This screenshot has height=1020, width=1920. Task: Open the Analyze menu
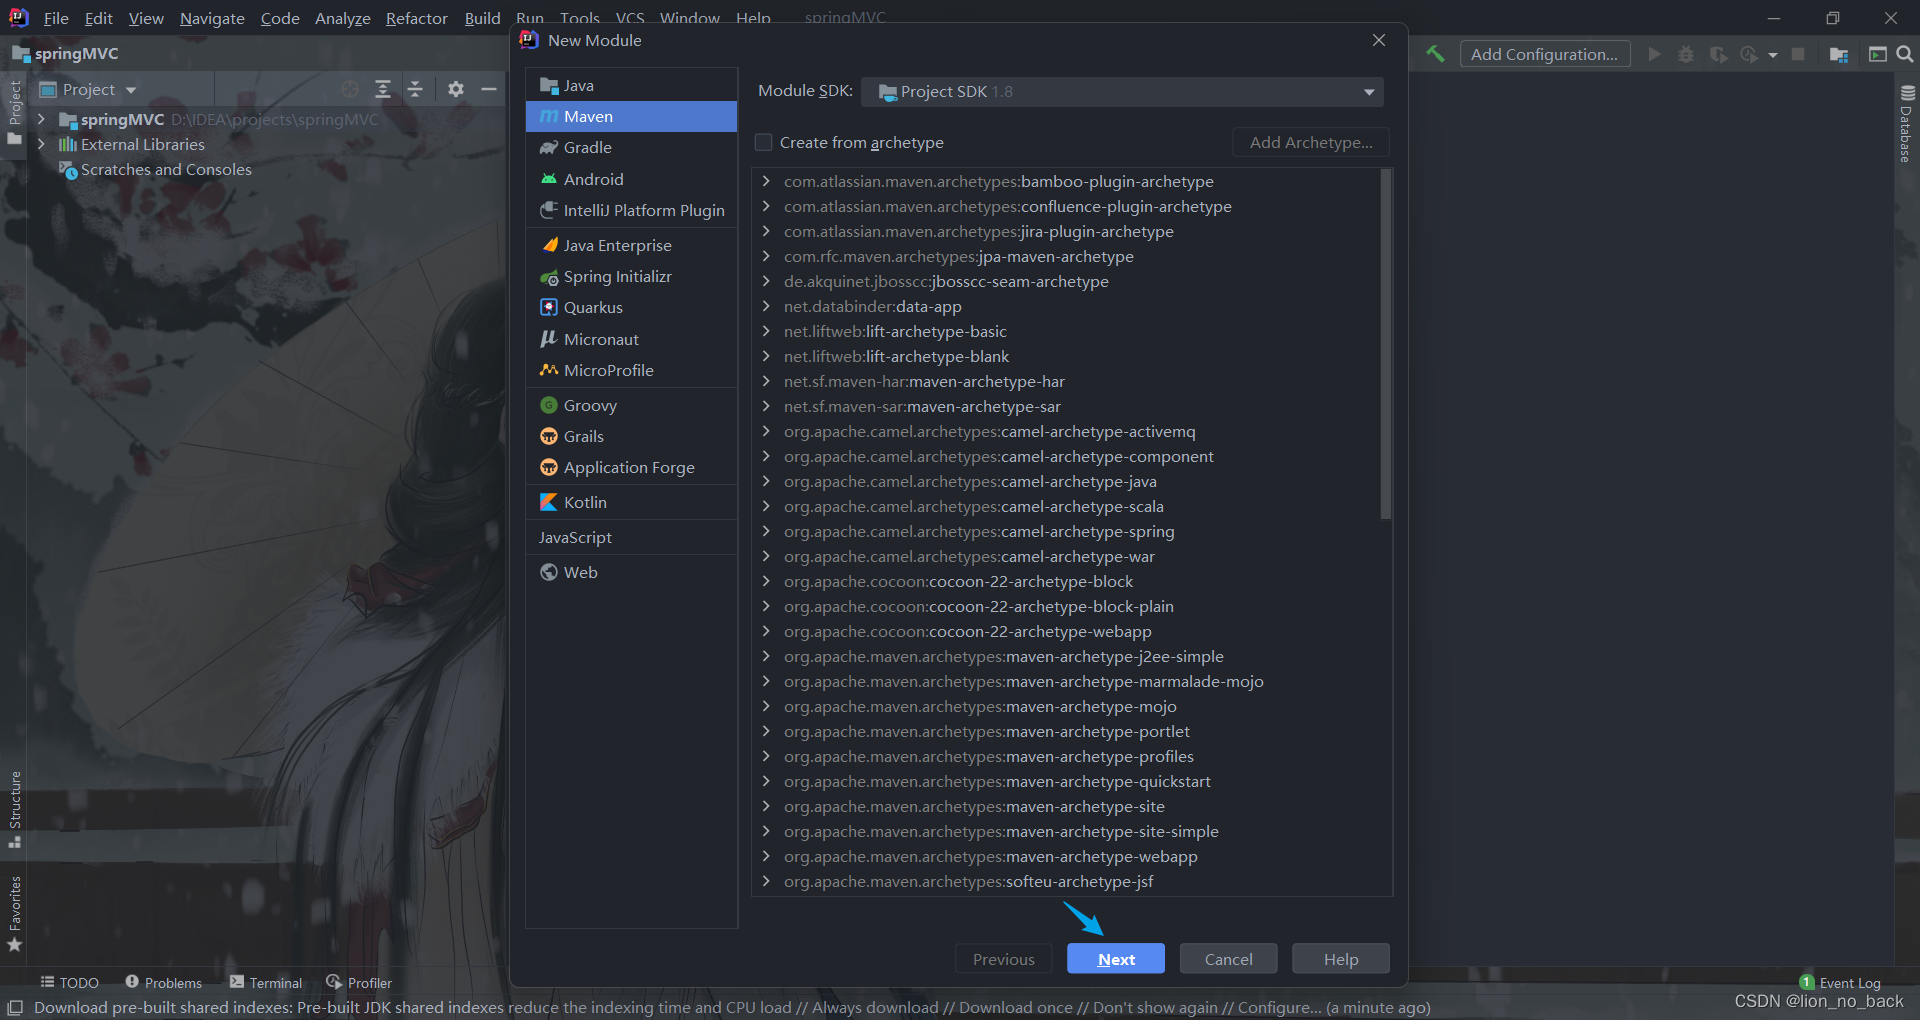tap(342, 18)
